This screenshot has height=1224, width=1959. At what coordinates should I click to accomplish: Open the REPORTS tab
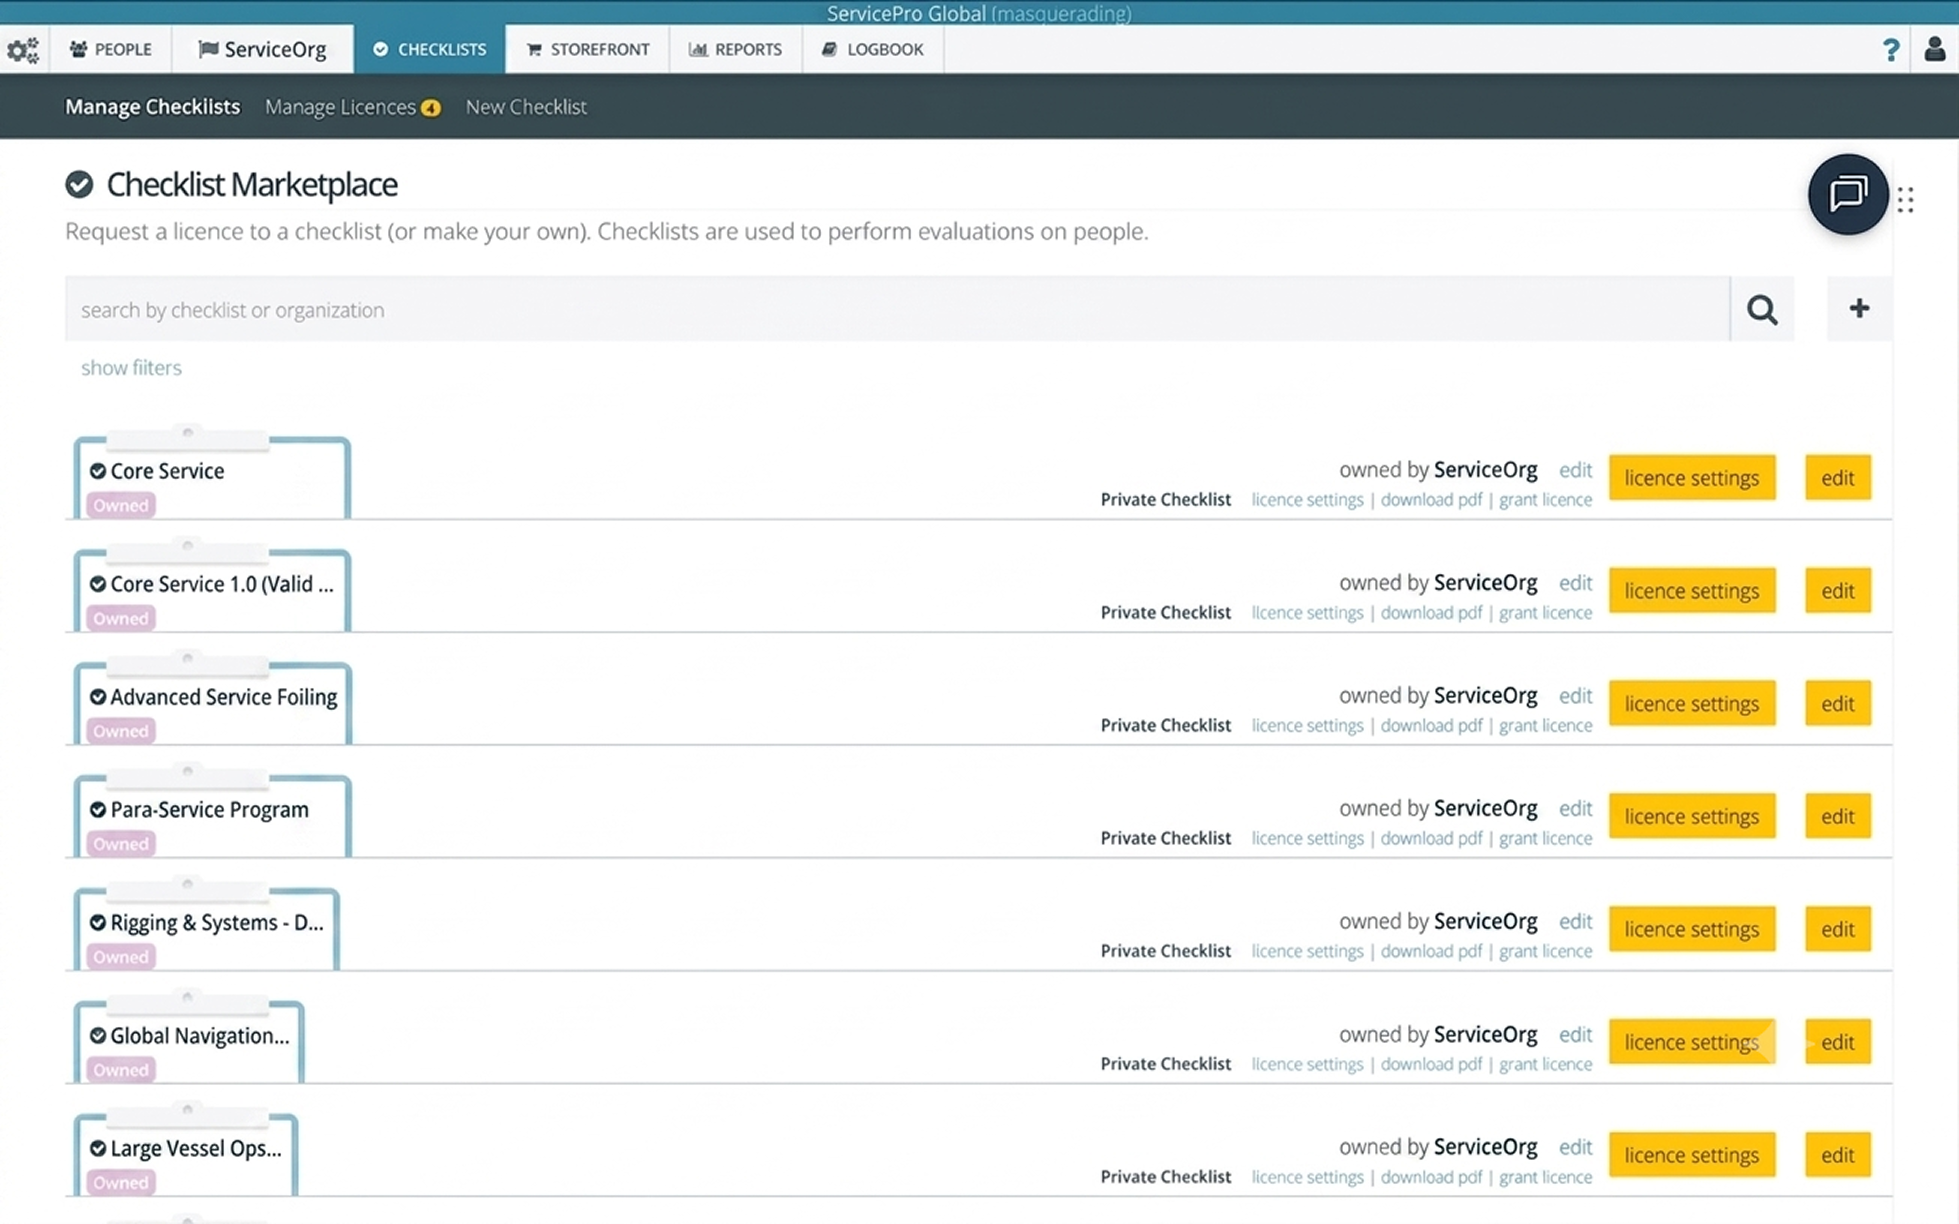click(x=735, y=49)
